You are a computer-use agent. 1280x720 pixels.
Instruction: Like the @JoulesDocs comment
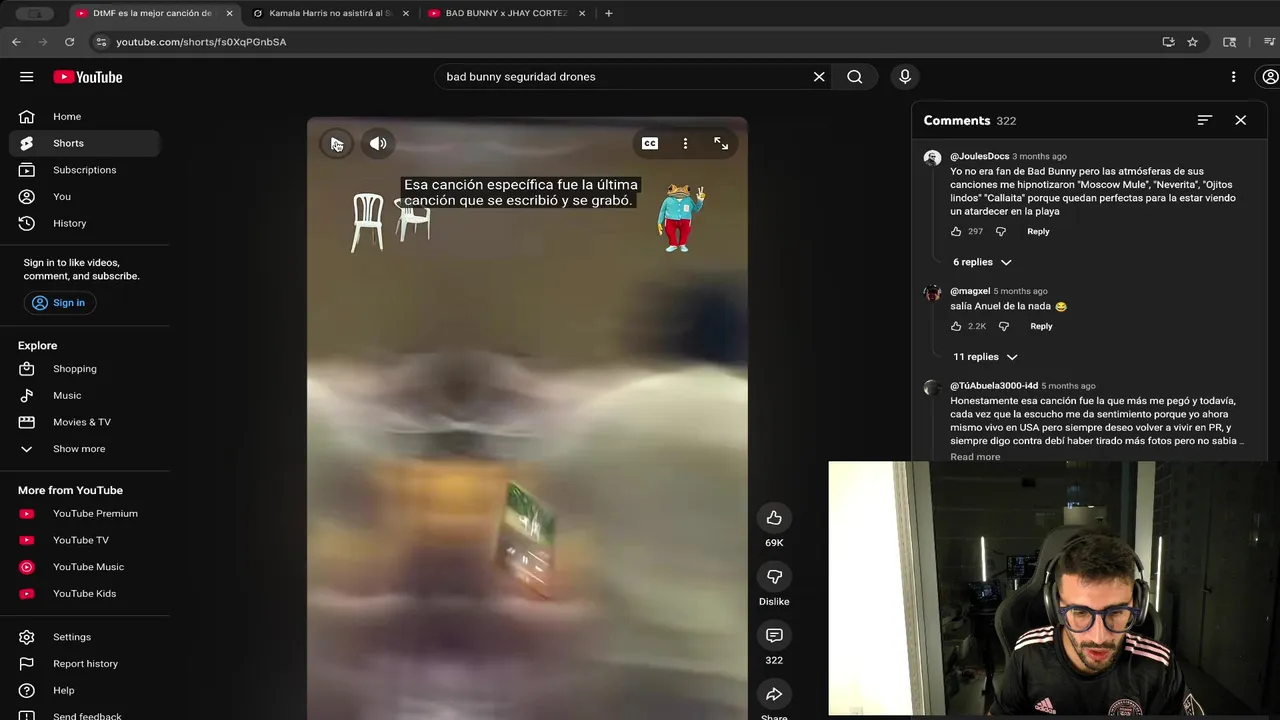coord(956,232)
